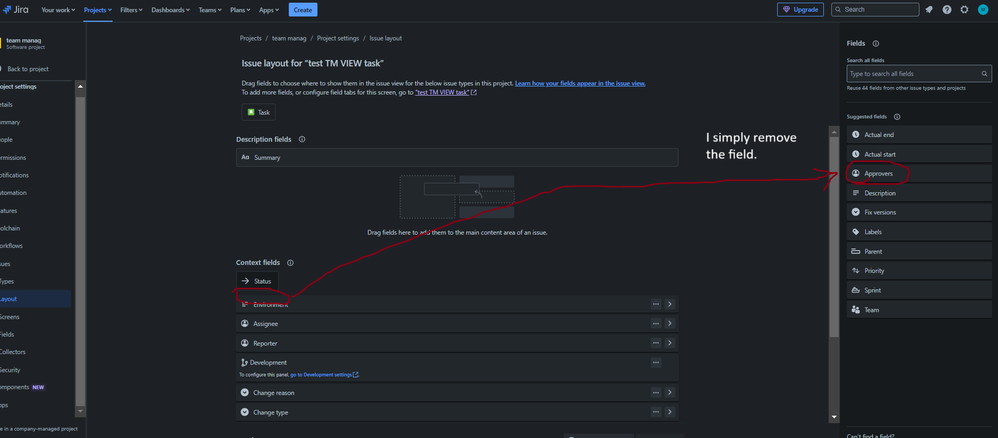Click the Project settings breadcrumb
The image size is (998, 438).
click(x=338, y=38)
